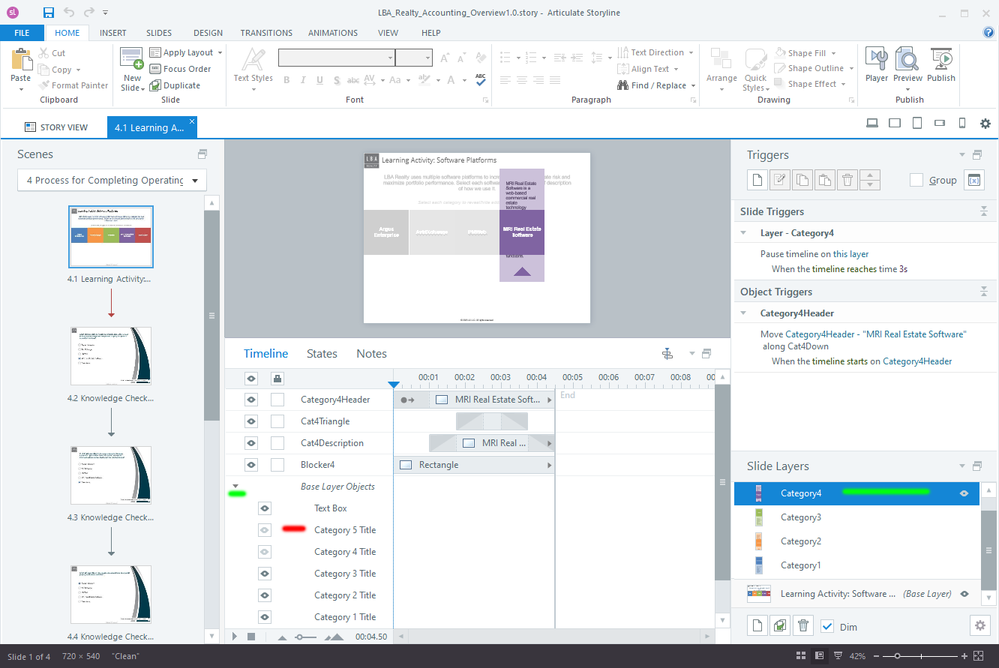This screenshot has height=668, width=999.
Task: Enable the Group checkbox in Triggers panel
Action: click(916, 181)
